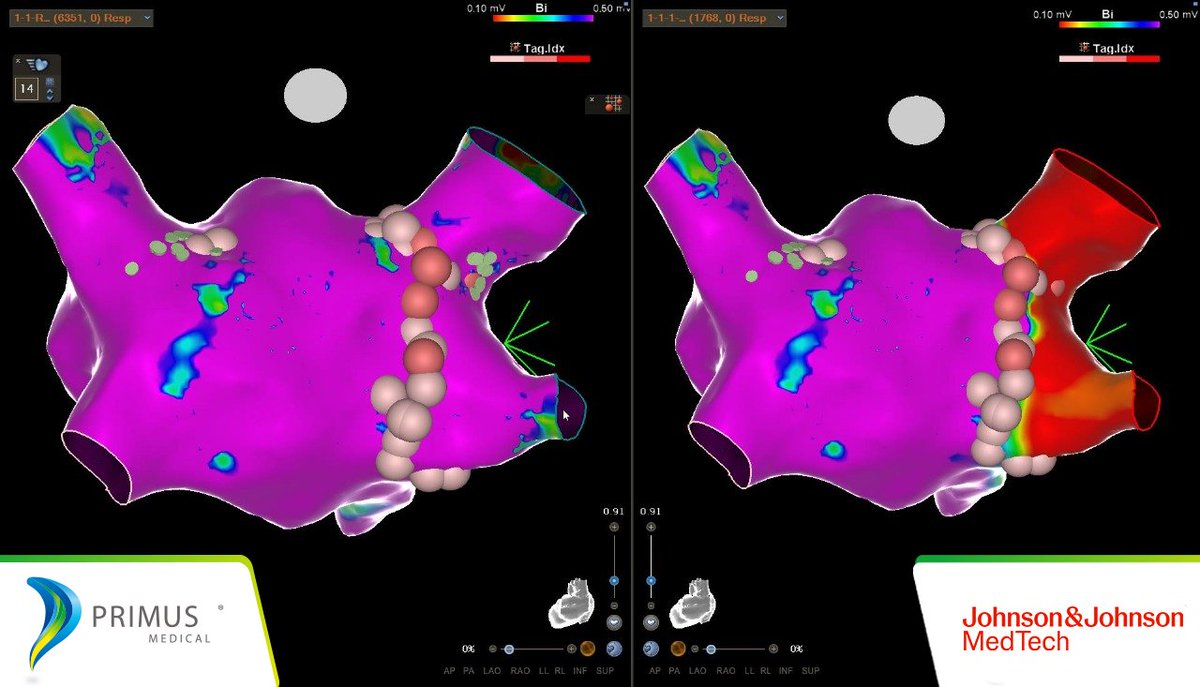Close the small heart-list panel showing 14

[18, 61]
